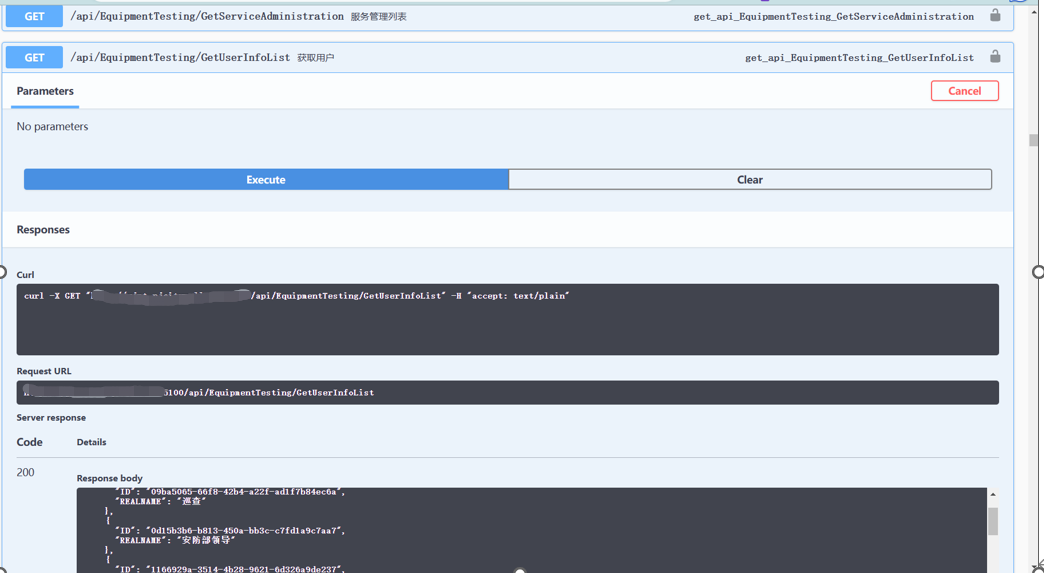This screenshot has height=573, width=1044.
Task: Click the /api/EquipmentTesting/GetServiceAdministration path text
Action: pos(207,16)
